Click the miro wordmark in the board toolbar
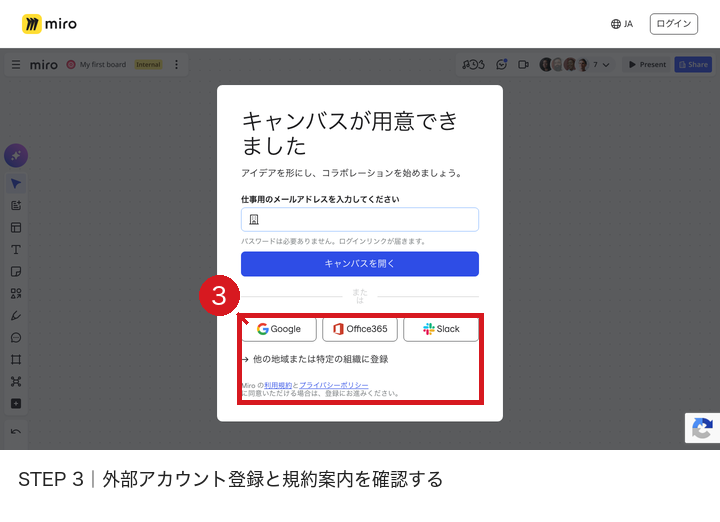The height and width of the screenshot is (522, 720). [x=44, y=65]
